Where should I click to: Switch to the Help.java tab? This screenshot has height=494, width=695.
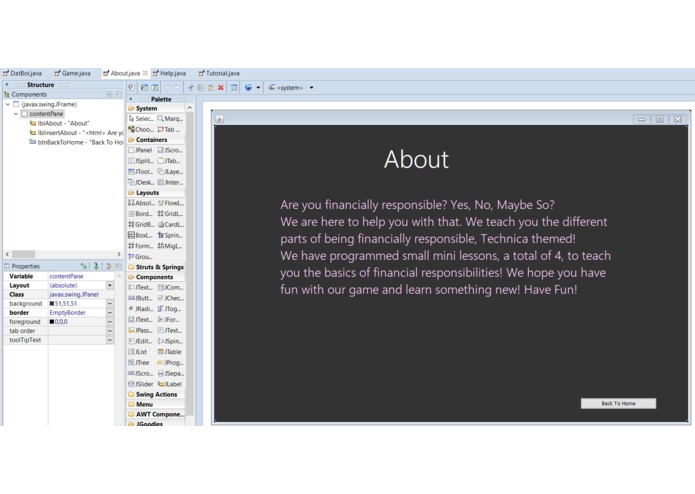(169, 73)
